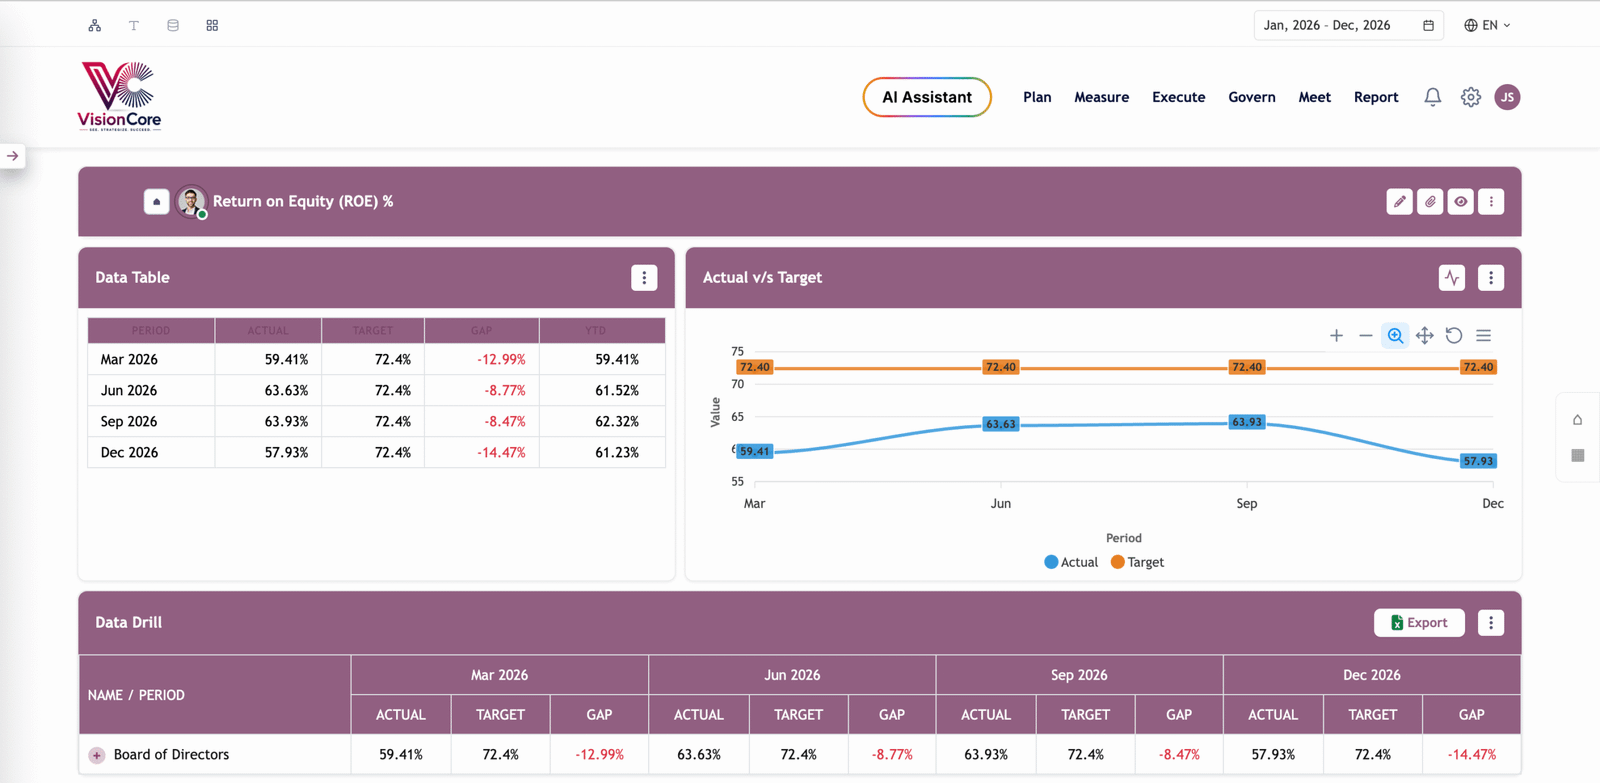
Task: Reset the chart zoom
Action: click(x=1454, y=336)
